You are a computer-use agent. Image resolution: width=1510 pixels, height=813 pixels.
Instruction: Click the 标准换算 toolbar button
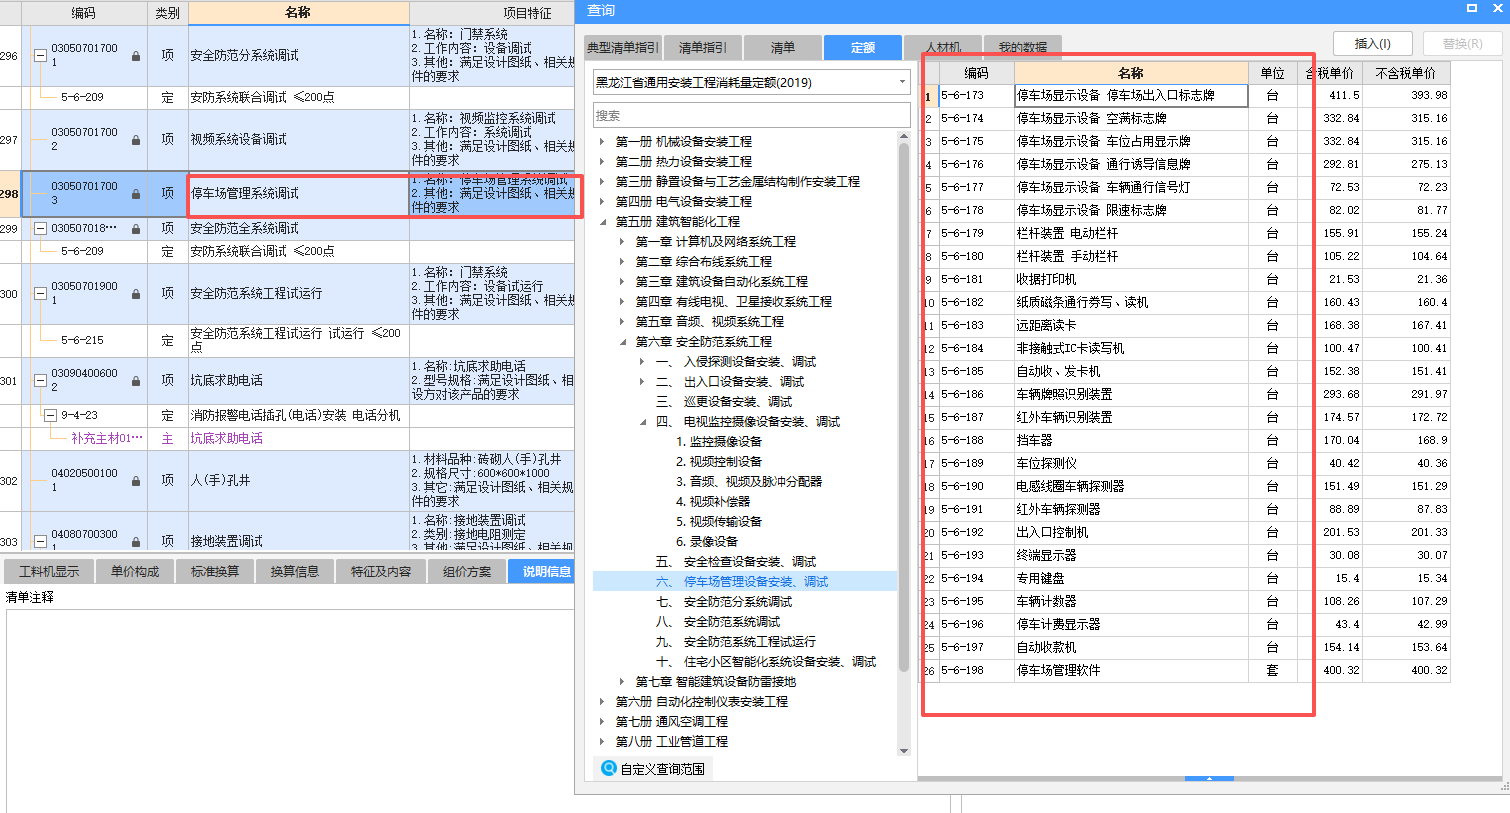pyautogui.click(x=215, y=570)
